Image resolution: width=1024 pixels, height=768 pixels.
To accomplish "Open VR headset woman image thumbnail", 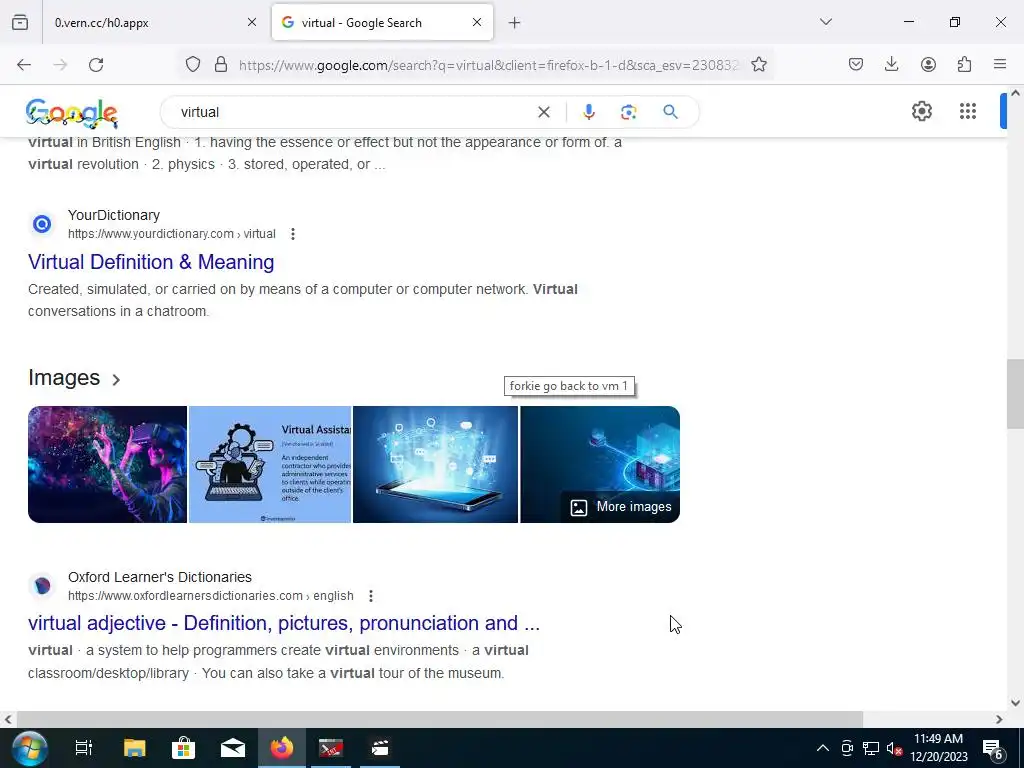I will pos(107,464).
